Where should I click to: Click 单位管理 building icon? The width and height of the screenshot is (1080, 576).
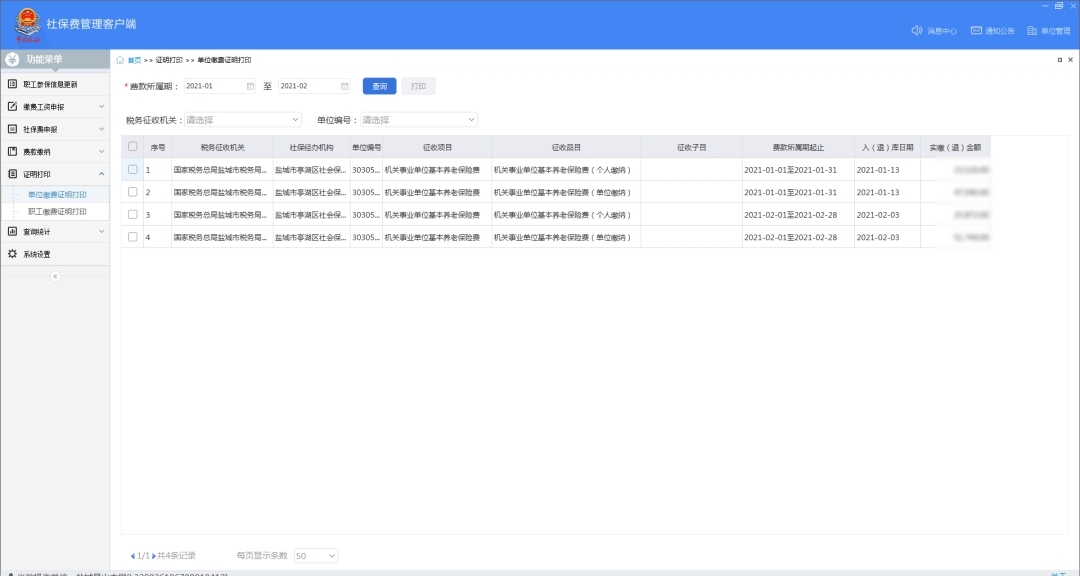tap(1032, 31)
